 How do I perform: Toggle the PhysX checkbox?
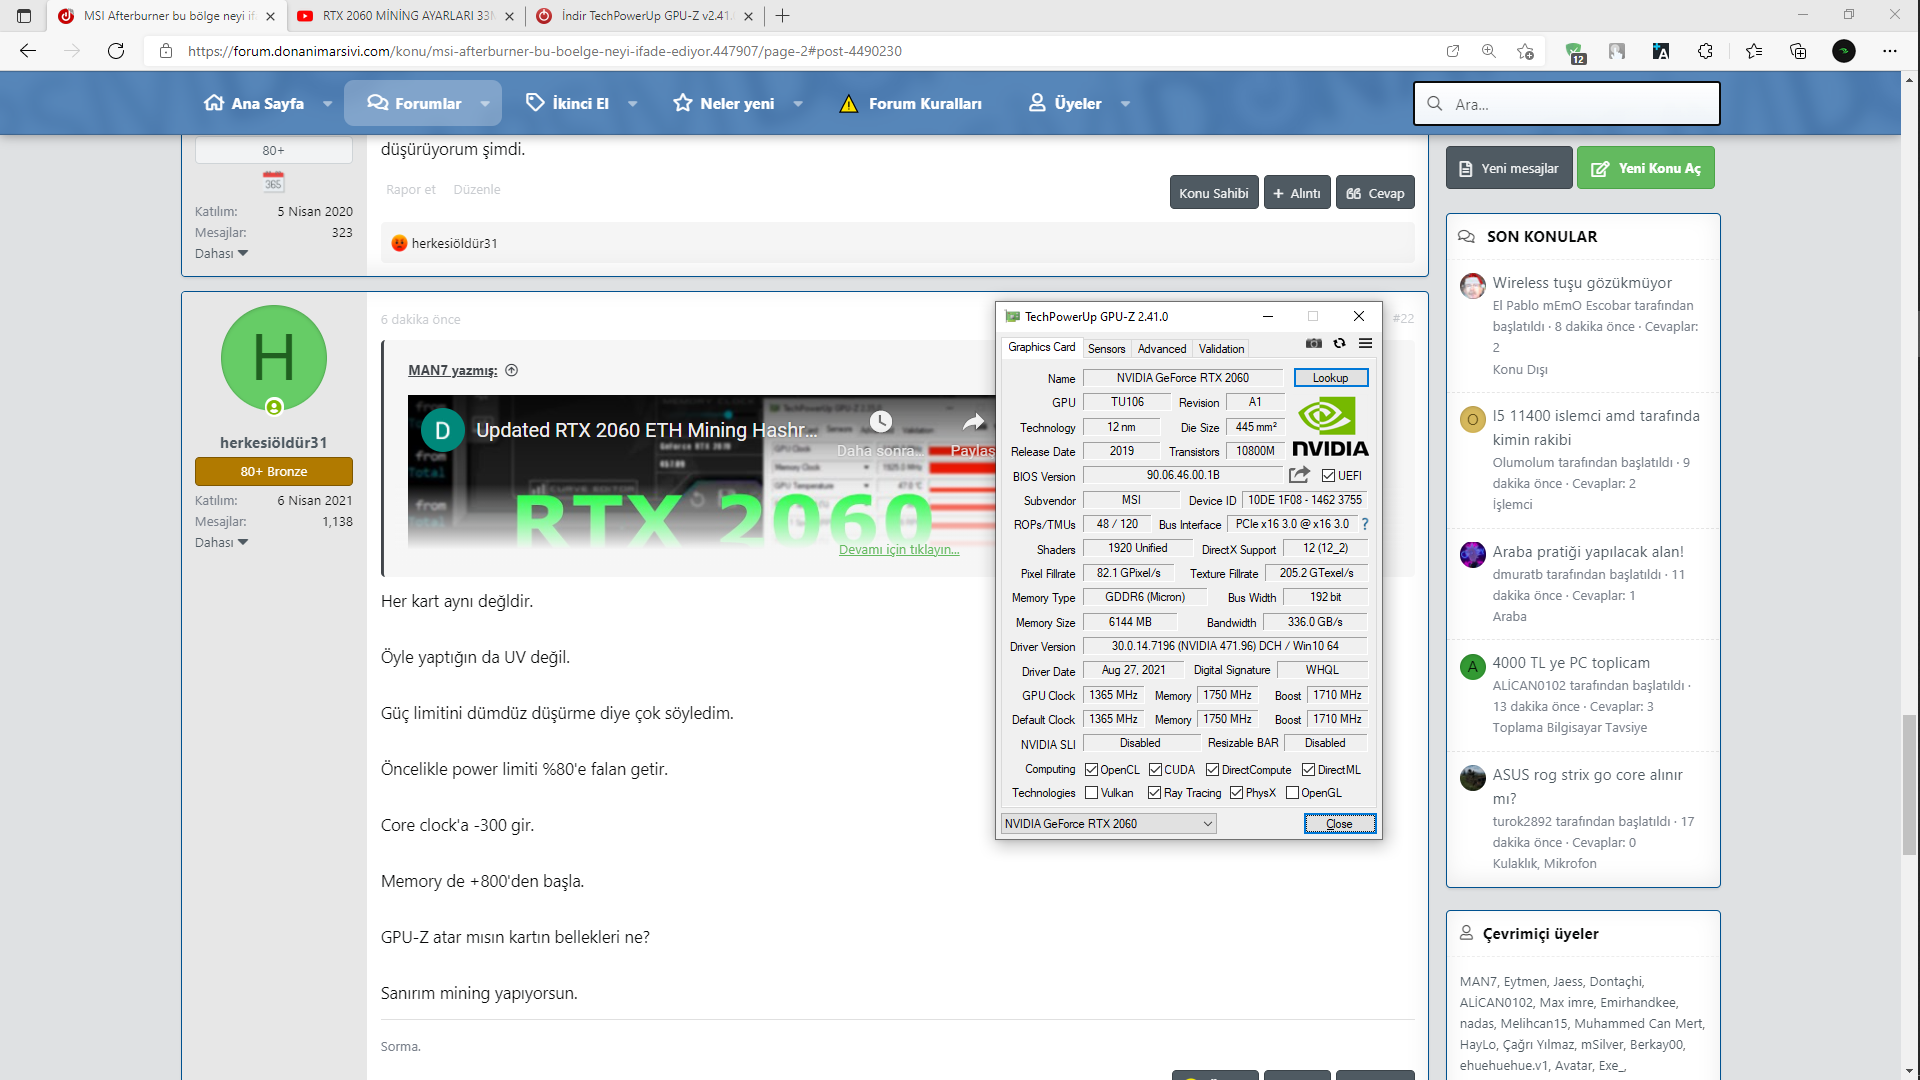(x=1236, y=793)
